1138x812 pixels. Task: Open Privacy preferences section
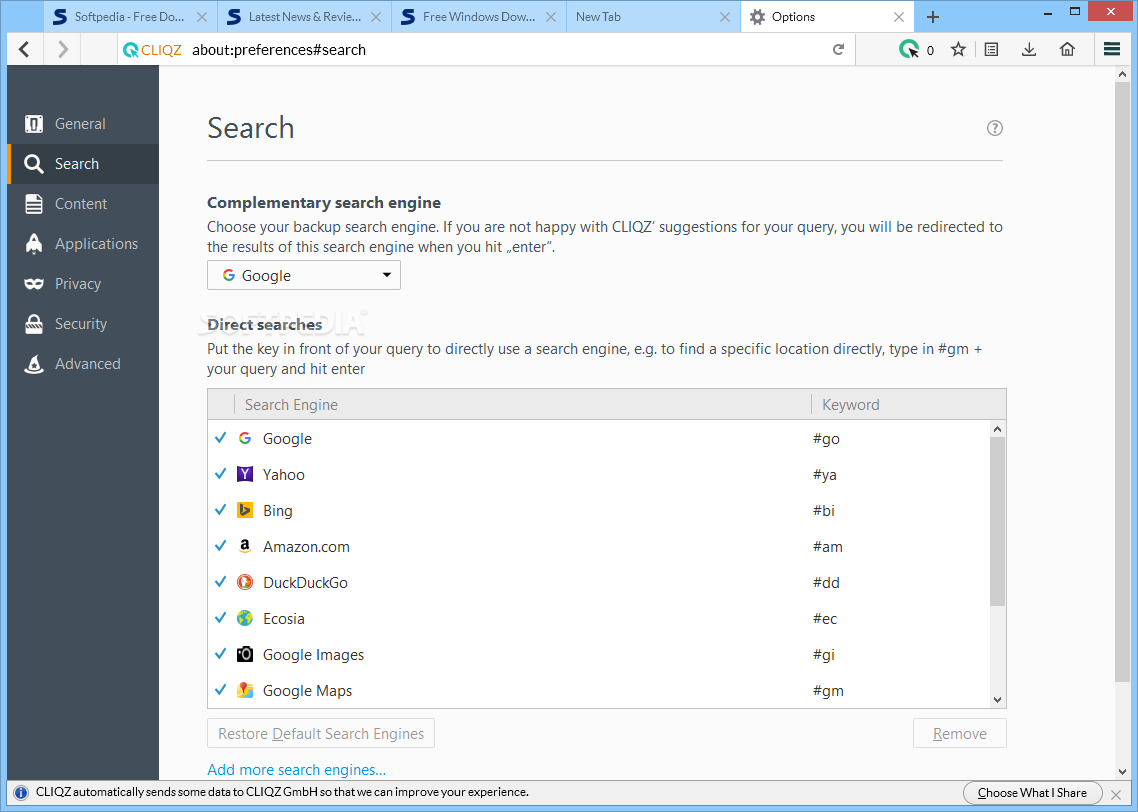pos(83,284)
